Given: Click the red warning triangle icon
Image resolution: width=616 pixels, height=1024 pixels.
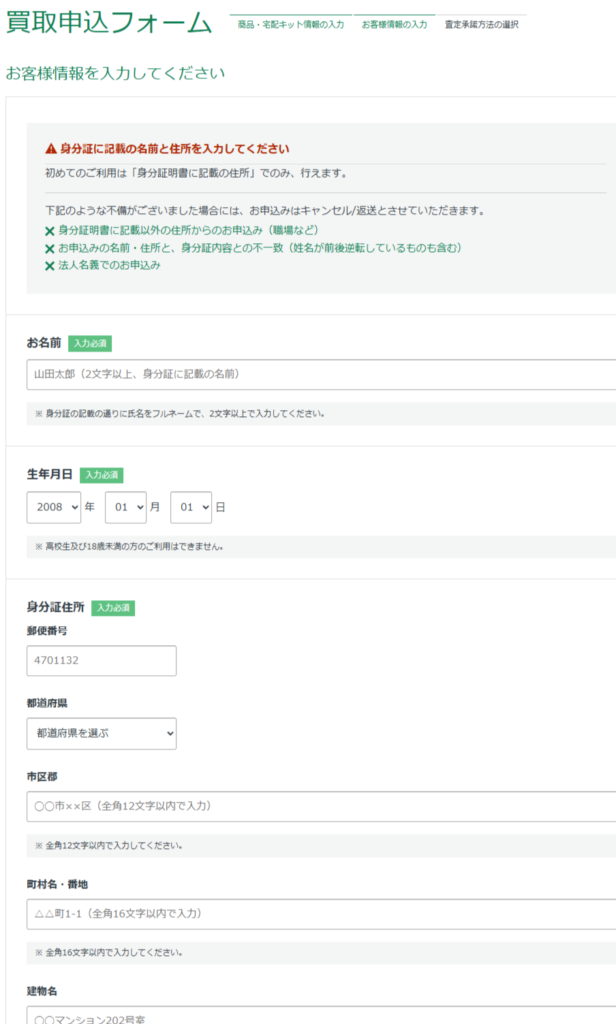Looking at the screenshot, I should pos(51,149).
